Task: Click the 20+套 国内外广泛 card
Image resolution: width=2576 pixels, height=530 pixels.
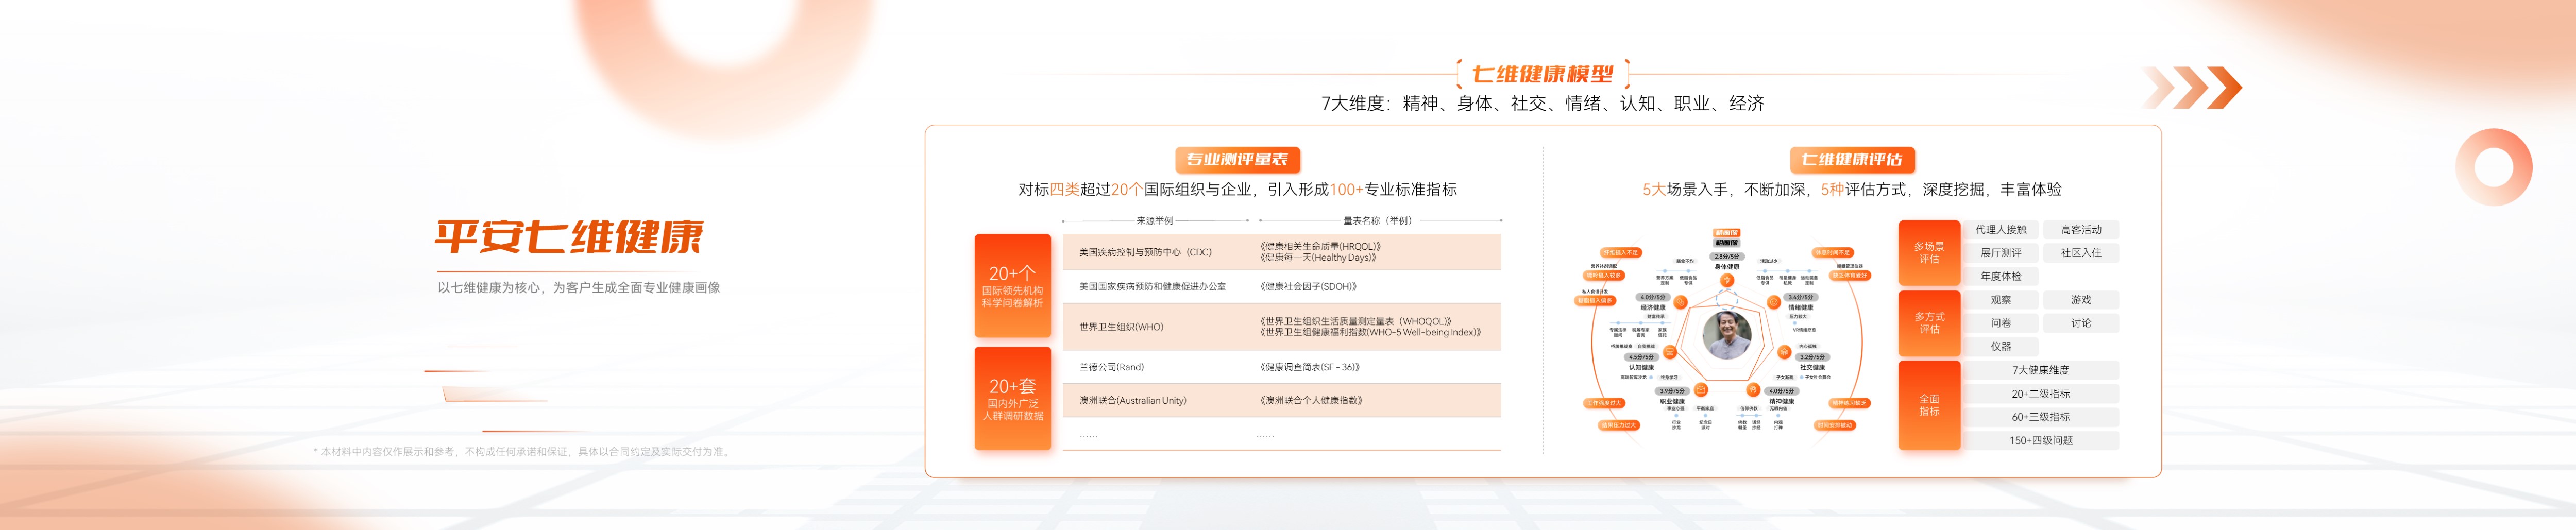Action: [x=1012, y=398]
